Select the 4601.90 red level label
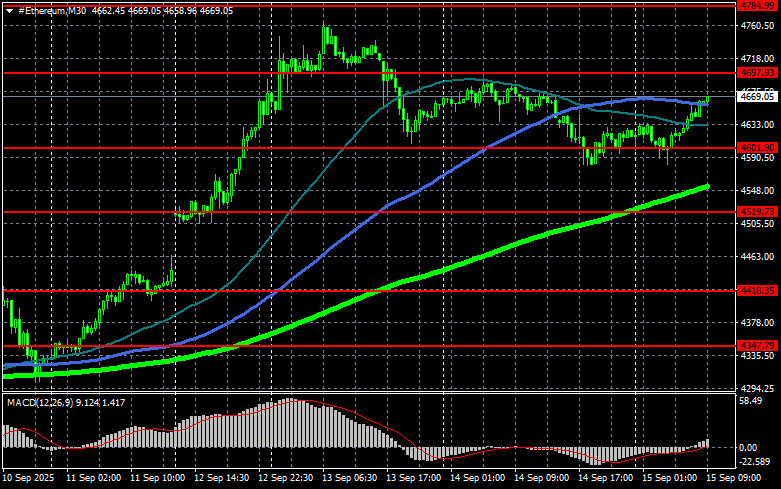Screen dimensions: 781x489 click(x=757, y=148)
